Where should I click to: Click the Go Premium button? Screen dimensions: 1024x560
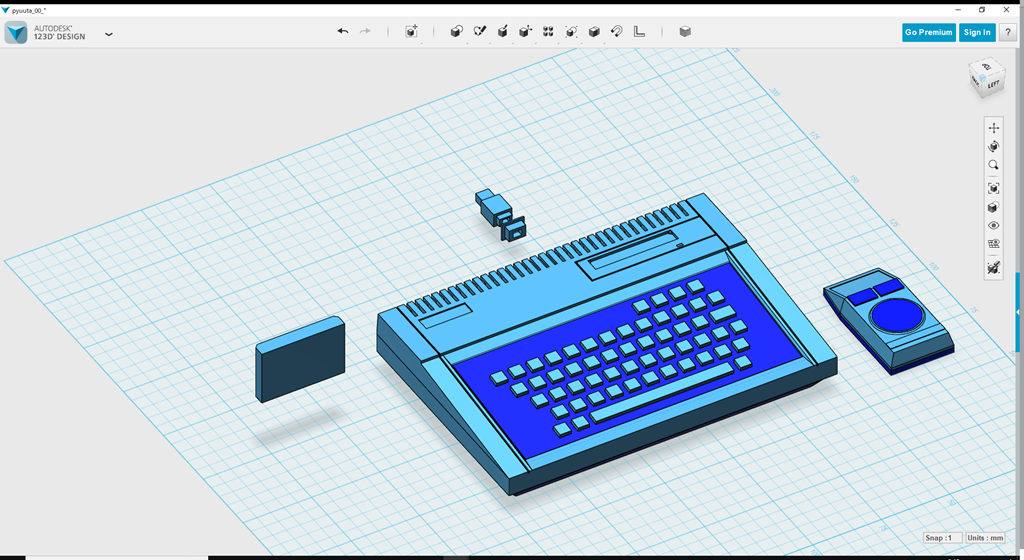[x=928, y=32]
